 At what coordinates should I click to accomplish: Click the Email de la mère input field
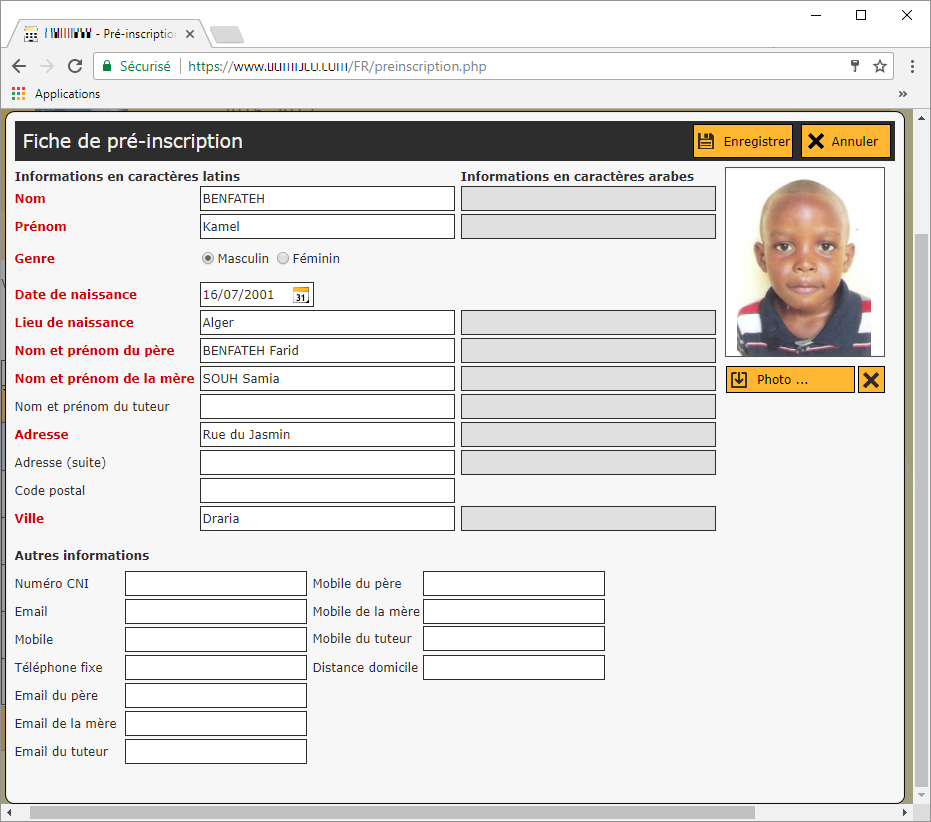(x=216, y=723)
